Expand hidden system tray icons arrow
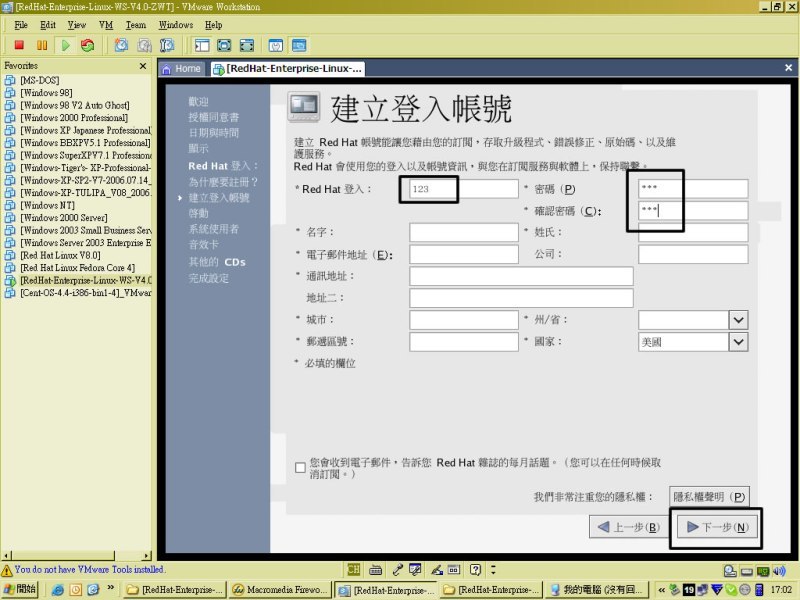Viewport: 800px width, 600px height. [662, 590]
